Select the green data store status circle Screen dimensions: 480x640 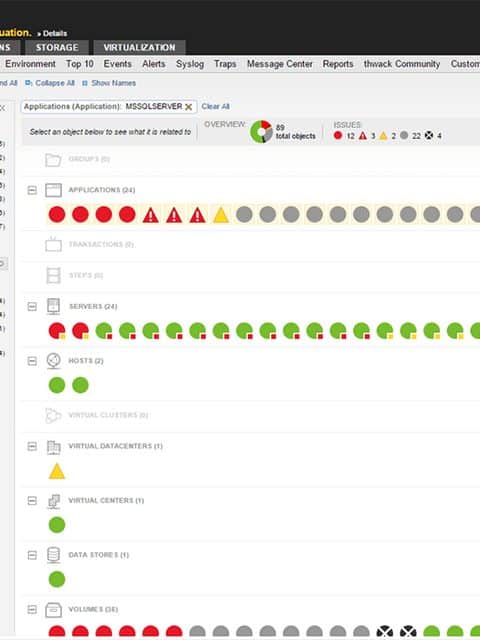57,579
